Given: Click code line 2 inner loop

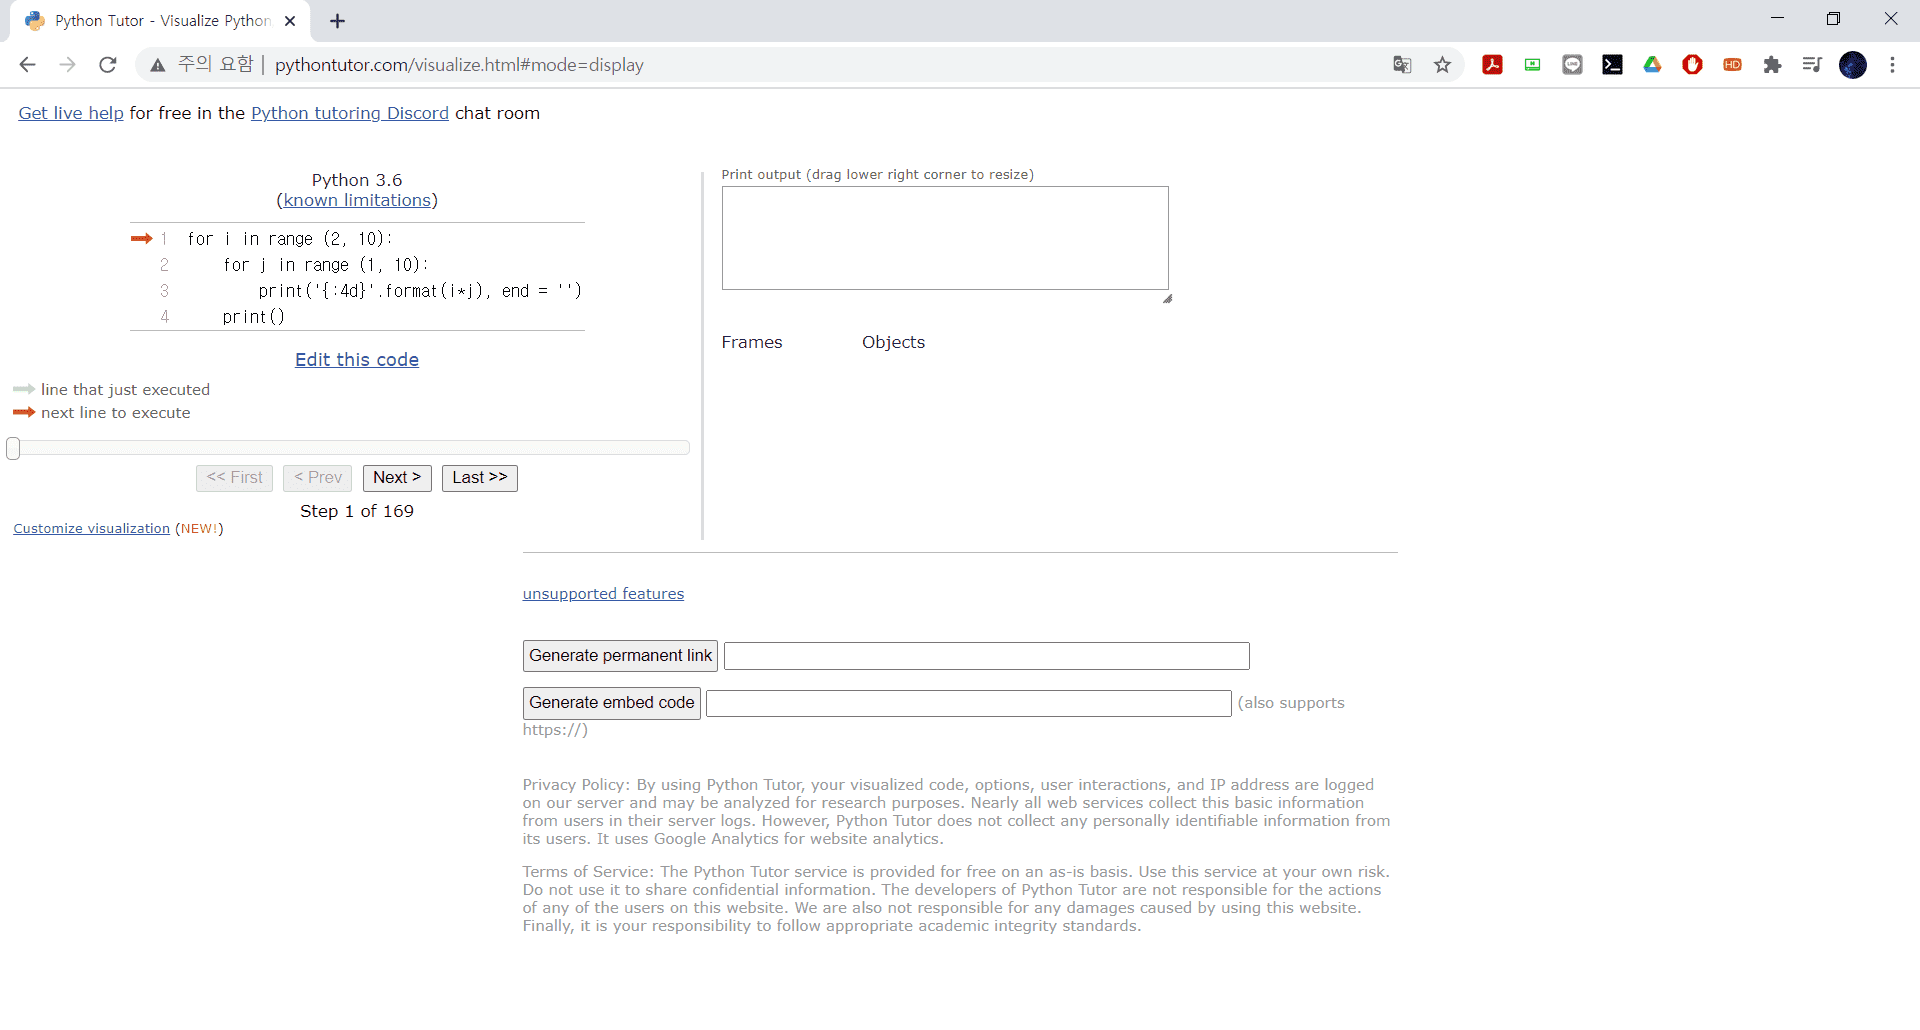Looking at the screenshot, I should click(326, 265).
